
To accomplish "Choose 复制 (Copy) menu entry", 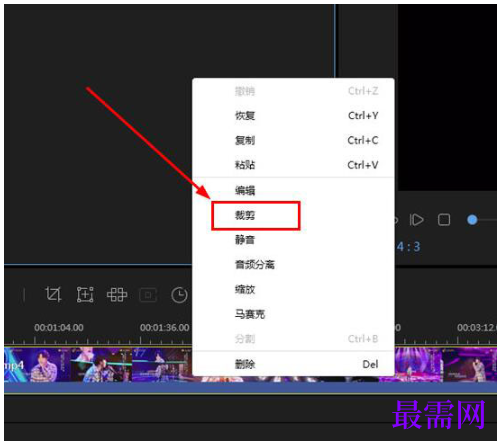I will (x=293, y=140).
